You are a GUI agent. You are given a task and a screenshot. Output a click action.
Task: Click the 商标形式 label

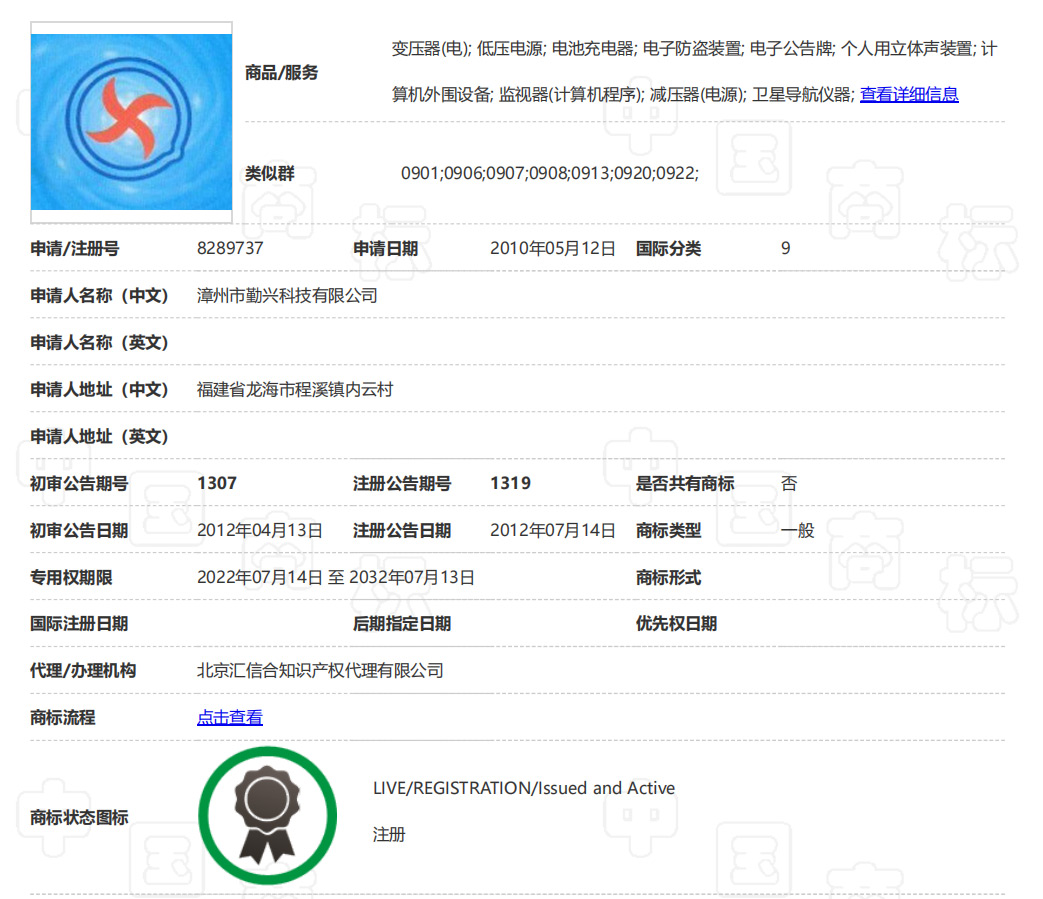[x=668, y=577]
